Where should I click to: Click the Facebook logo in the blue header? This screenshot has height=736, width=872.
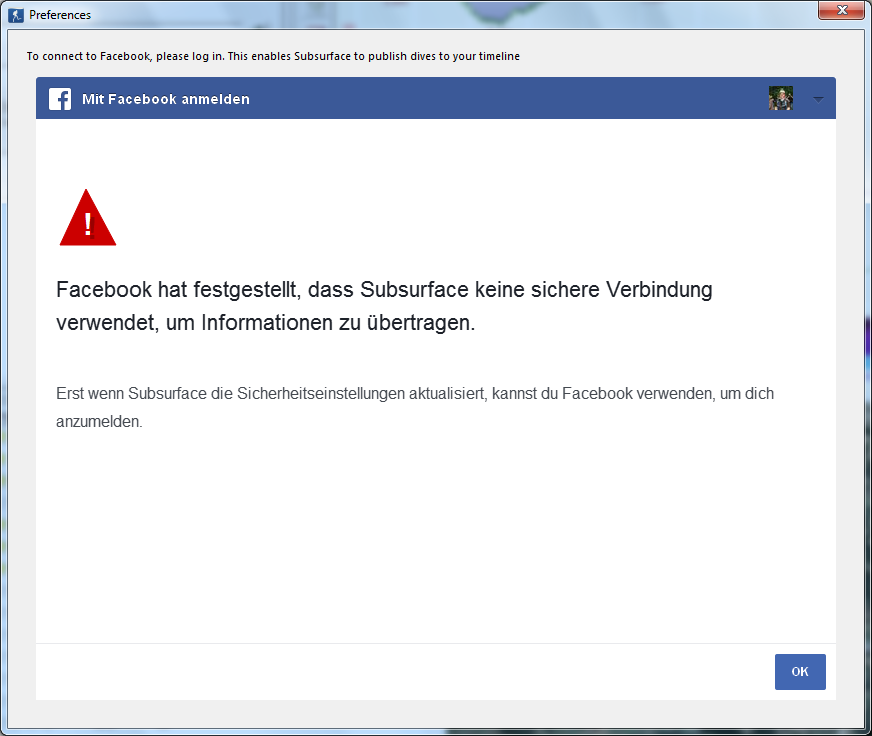coord(60,98)
